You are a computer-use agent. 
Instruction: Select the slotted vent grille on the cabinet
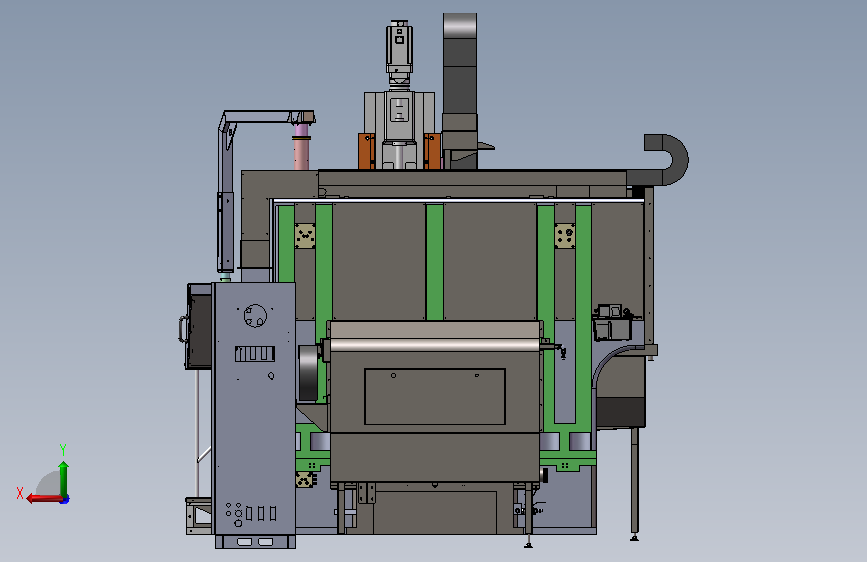click(255, 353)
